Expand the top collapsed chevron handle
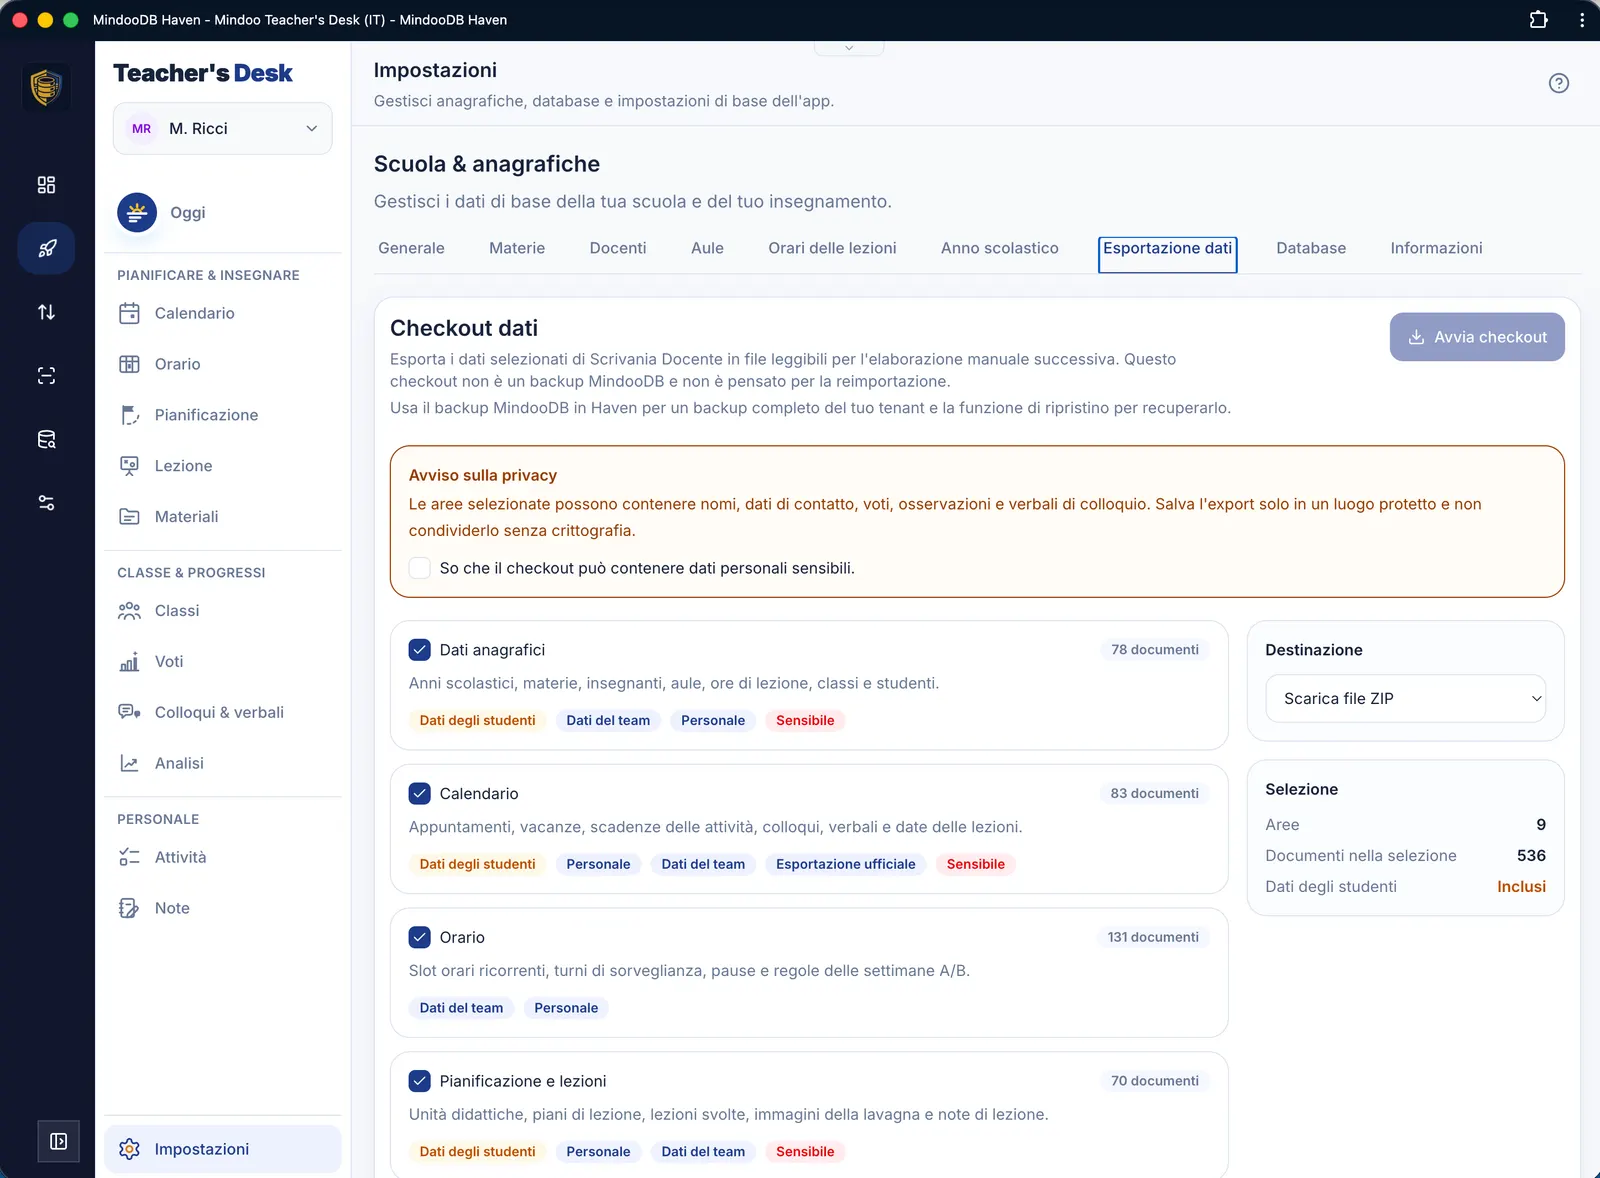 pyautogui.click(x=849, y=48)
